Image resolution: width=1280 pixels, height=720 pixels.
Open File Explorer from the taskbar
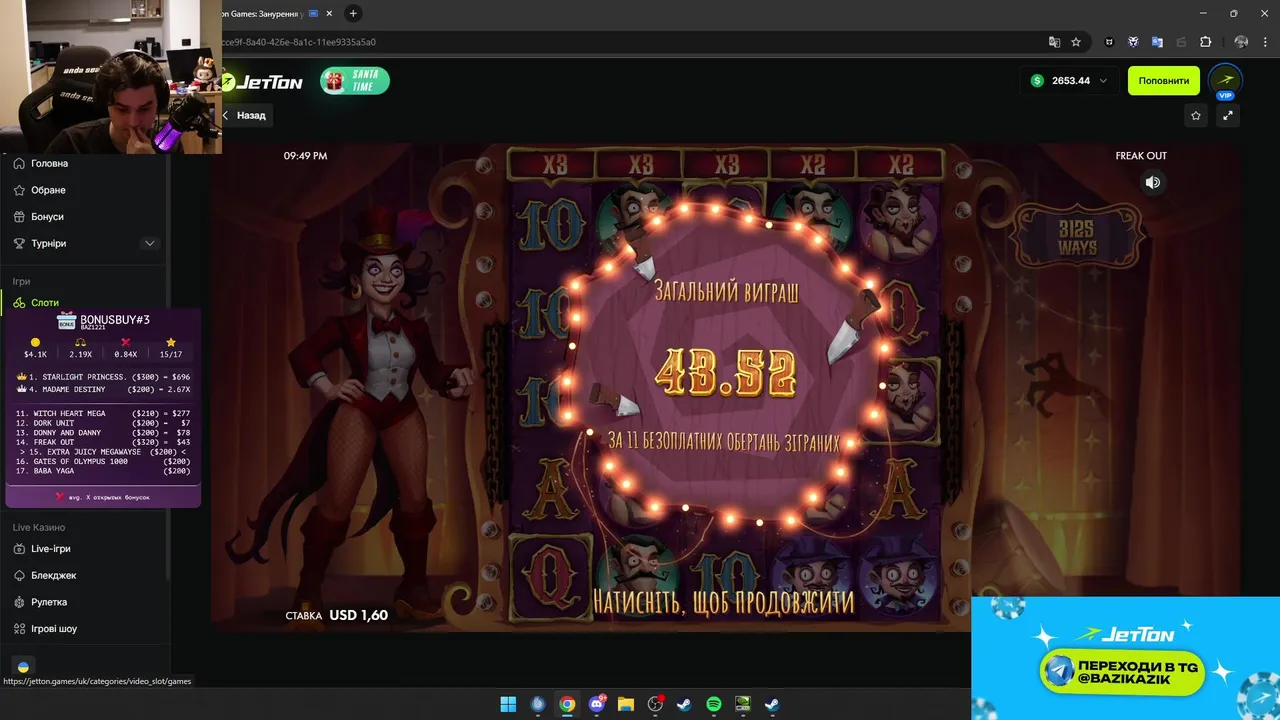tap(626, 704)
